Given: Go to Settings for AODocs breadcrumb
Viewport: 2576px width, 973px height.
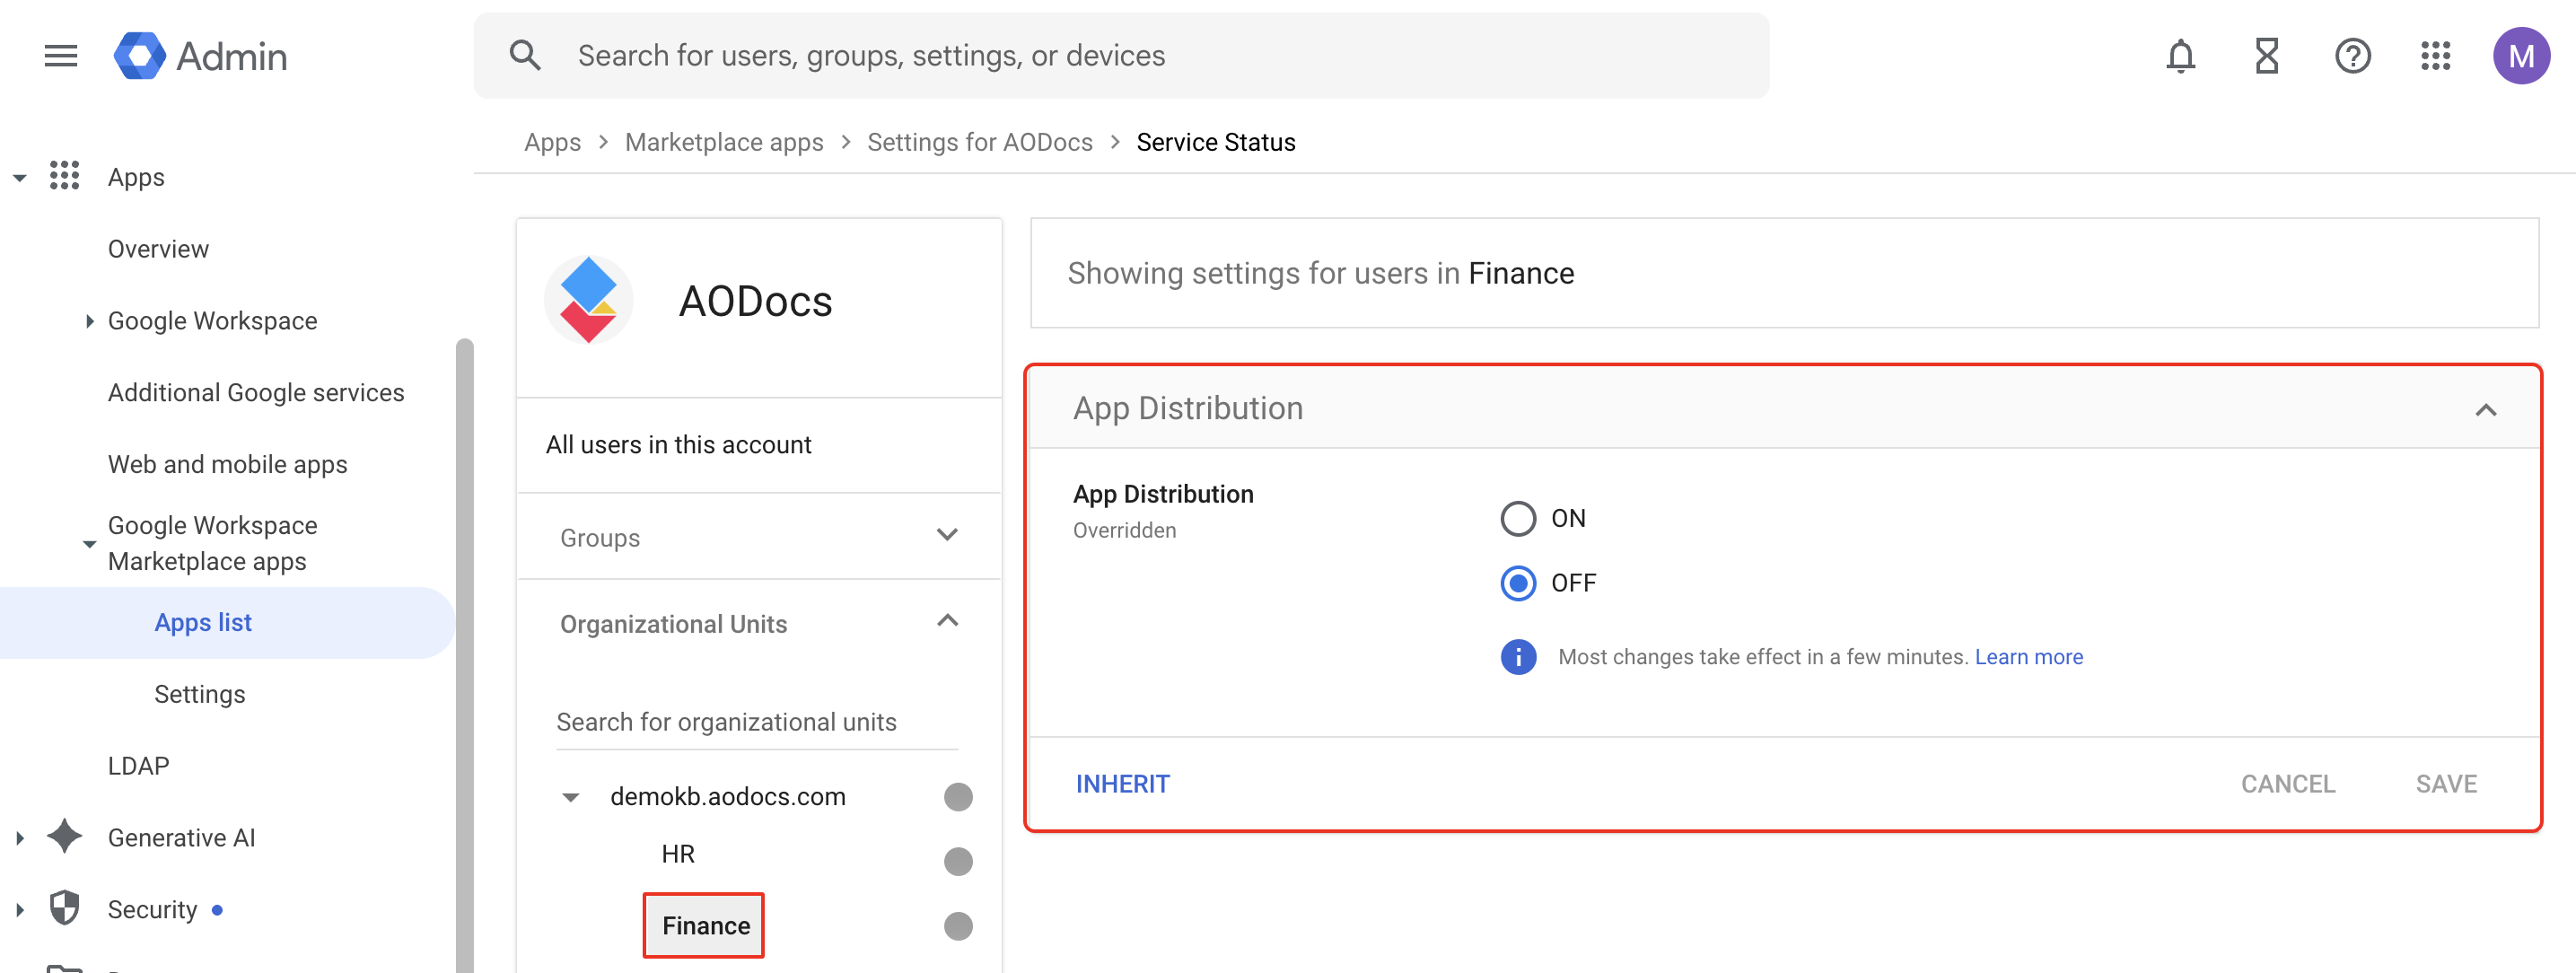Looking at the screenshot, I should coord(979,142).
